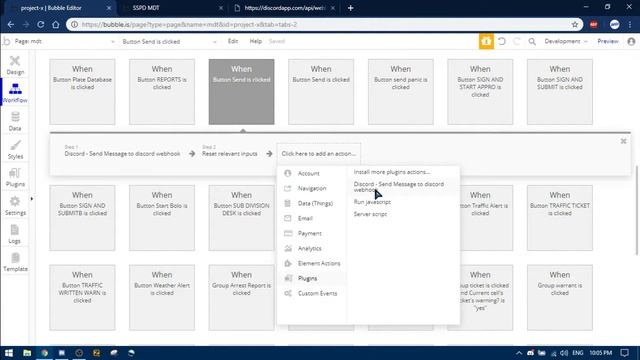Open the editor search magnifier
Image resolution: width=640 pixels, height=360 pixels.
(x=532, y=41)
